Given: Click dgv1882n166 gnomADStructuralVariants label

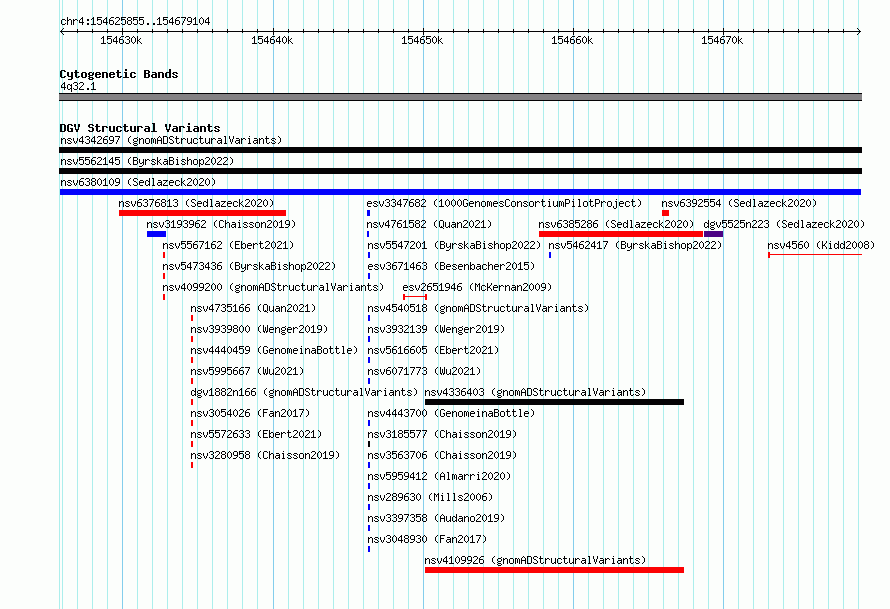Looking at the screenshot, I should (x=304, y=392).
